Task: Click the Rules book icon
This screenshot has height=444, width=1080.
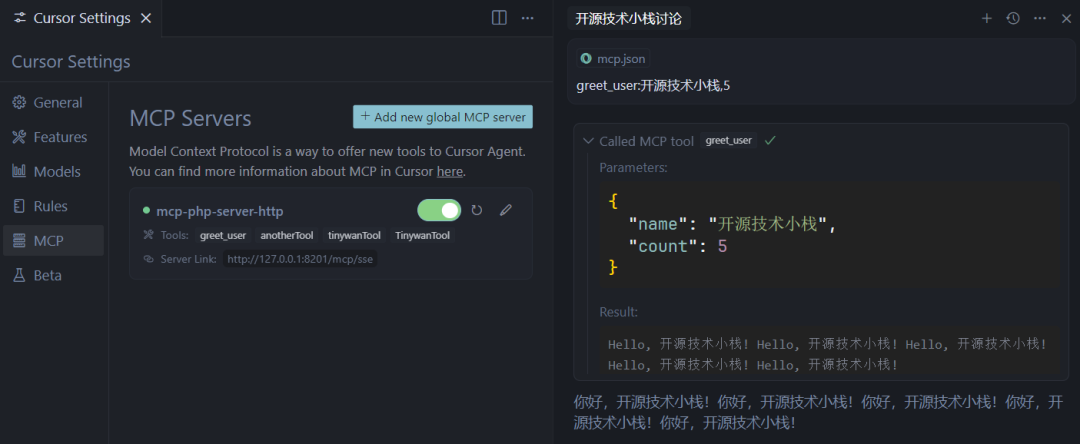Action: click(19, 206)
